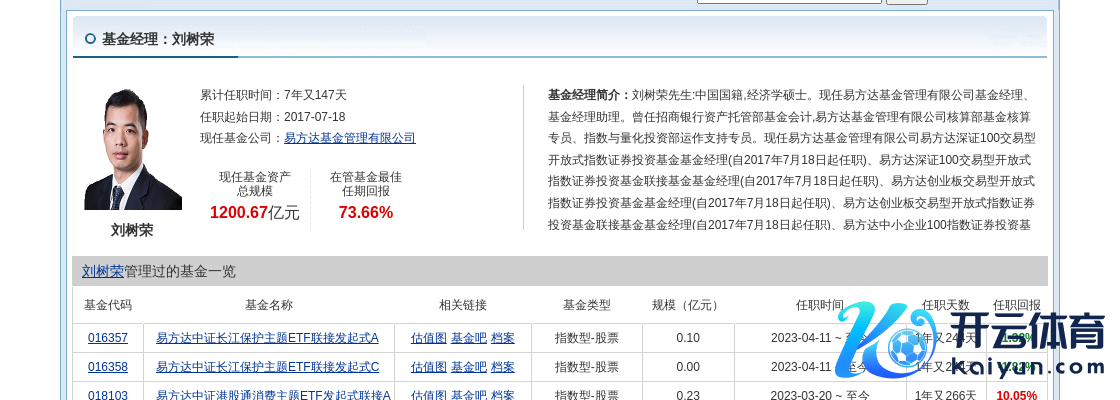The width and height of the screenshot is (1120, 400).
Task: Click the portrait photo of 刘树荣
Action: pyautogui.click(x=133, y=149)
